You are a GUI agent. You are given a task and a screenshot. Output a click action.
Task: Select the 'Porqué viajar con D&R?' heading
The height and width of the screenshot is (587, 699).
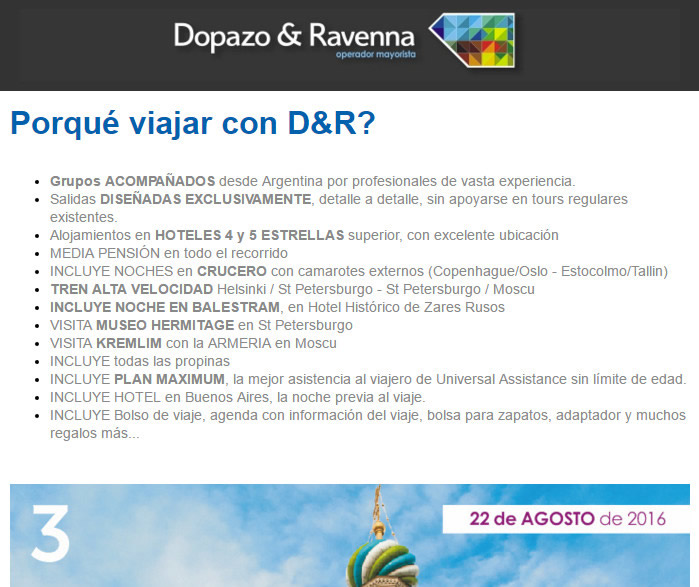pyautogui.click(x=192, y=123)
